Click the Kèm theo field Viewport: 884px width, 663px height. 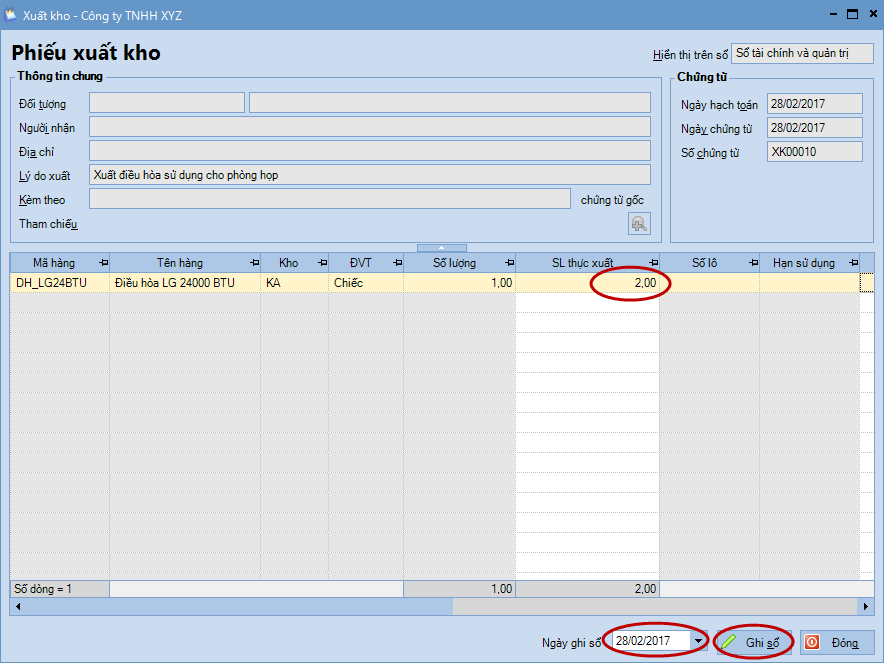coord(330,198)
